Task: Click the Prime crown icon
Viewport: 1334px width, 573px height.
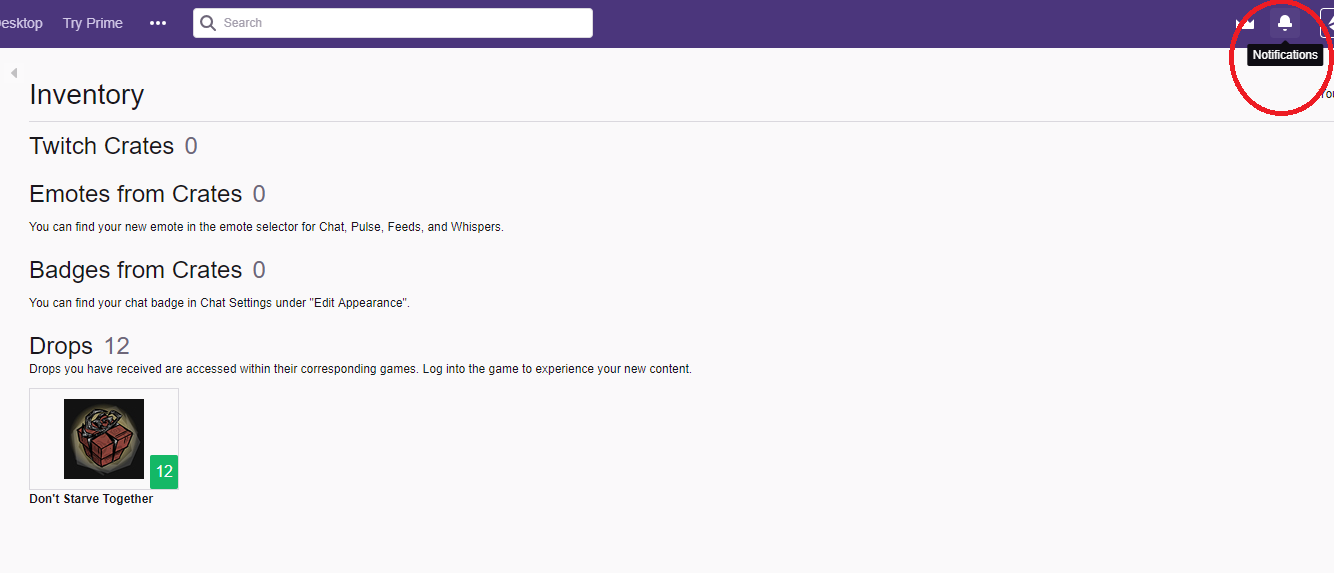Action: coord(1246,23)
